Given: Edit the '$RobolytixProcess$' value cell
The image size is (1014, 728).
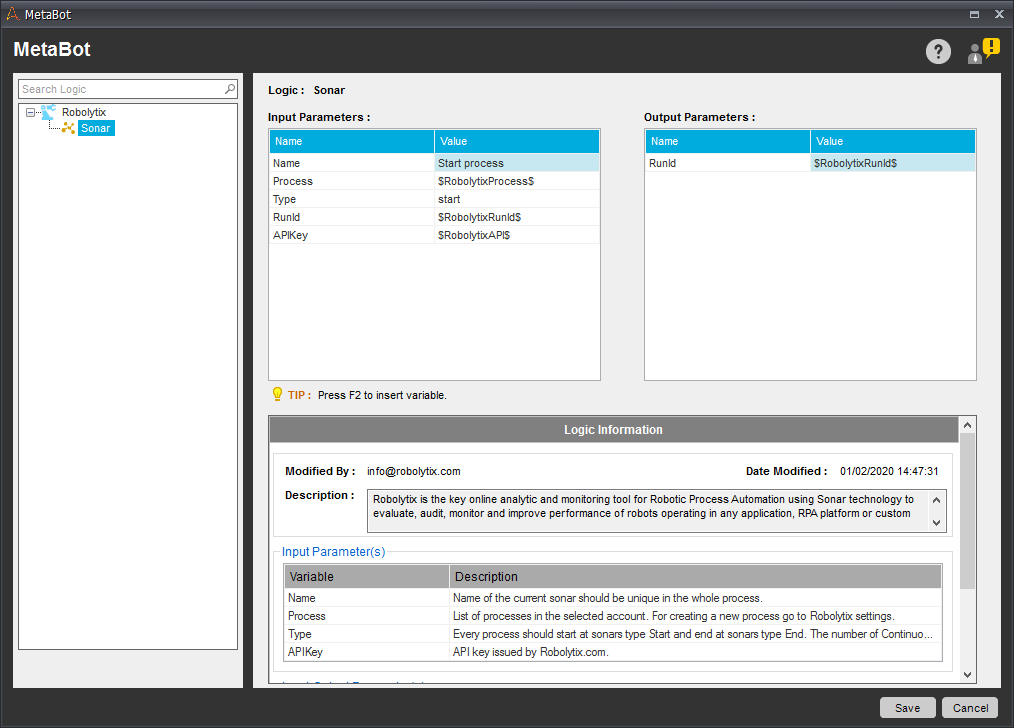Looking at the screenshot, I should [x=517, y=181].
